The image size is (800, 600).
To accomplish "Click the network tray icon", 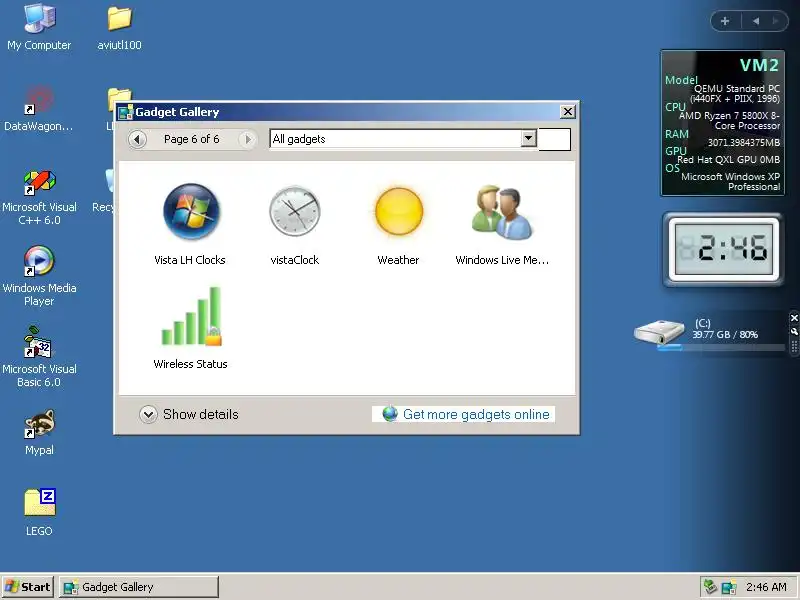I will pyautogui.click(x=710, y=587).
